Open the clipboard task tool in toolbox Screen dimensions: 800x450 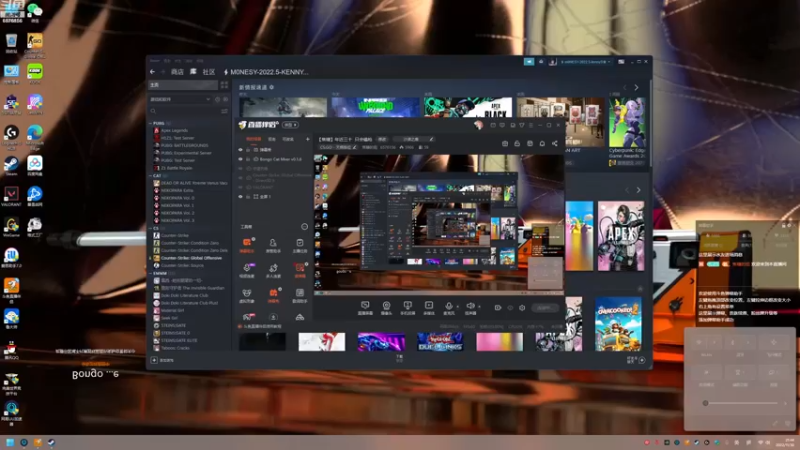[299, 245]
